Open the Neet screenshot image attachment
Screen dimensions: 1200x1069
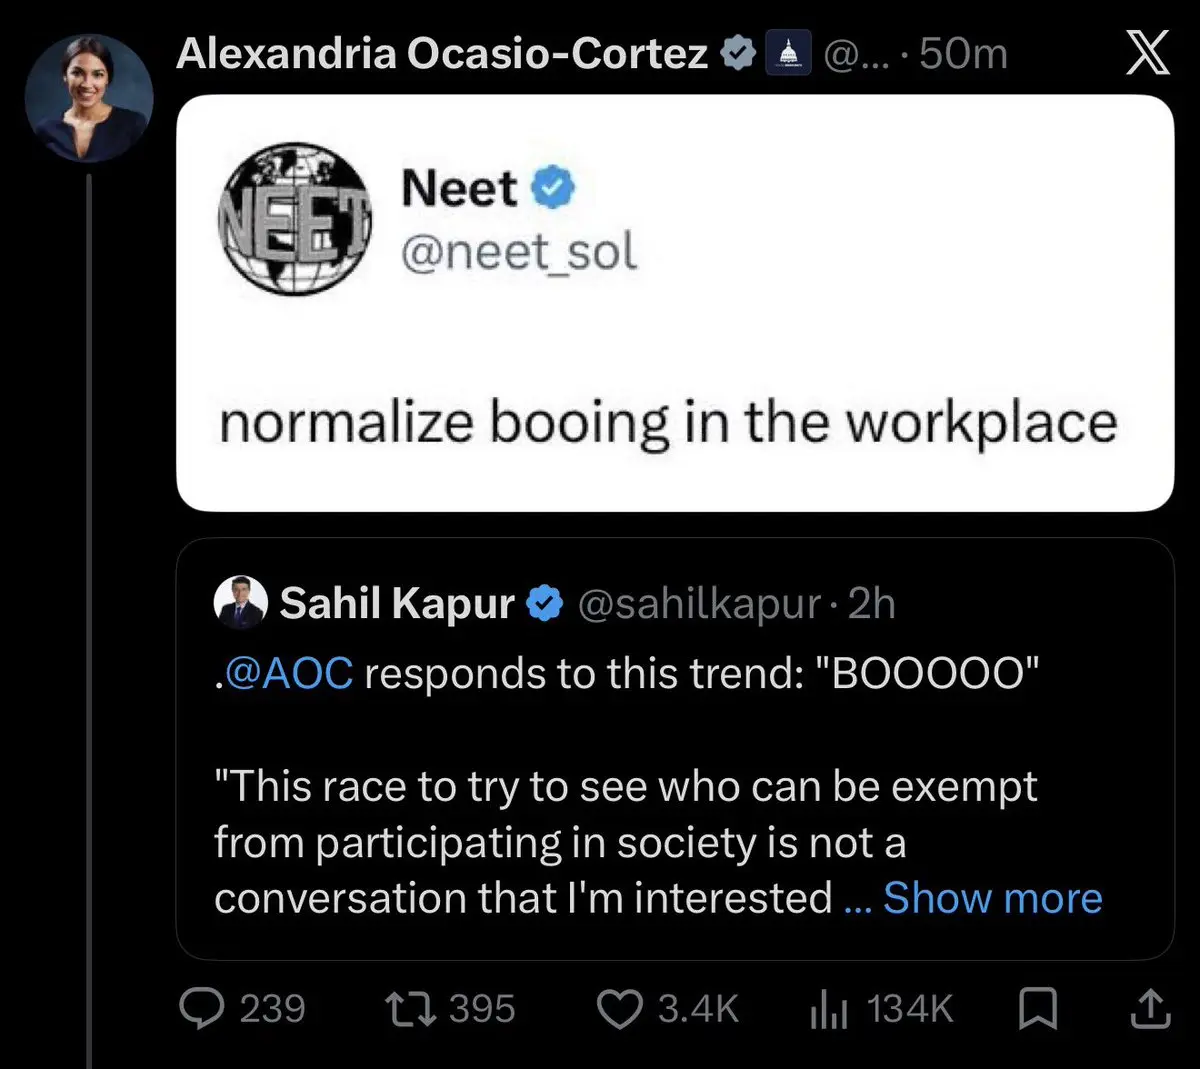tap(675, 303)
